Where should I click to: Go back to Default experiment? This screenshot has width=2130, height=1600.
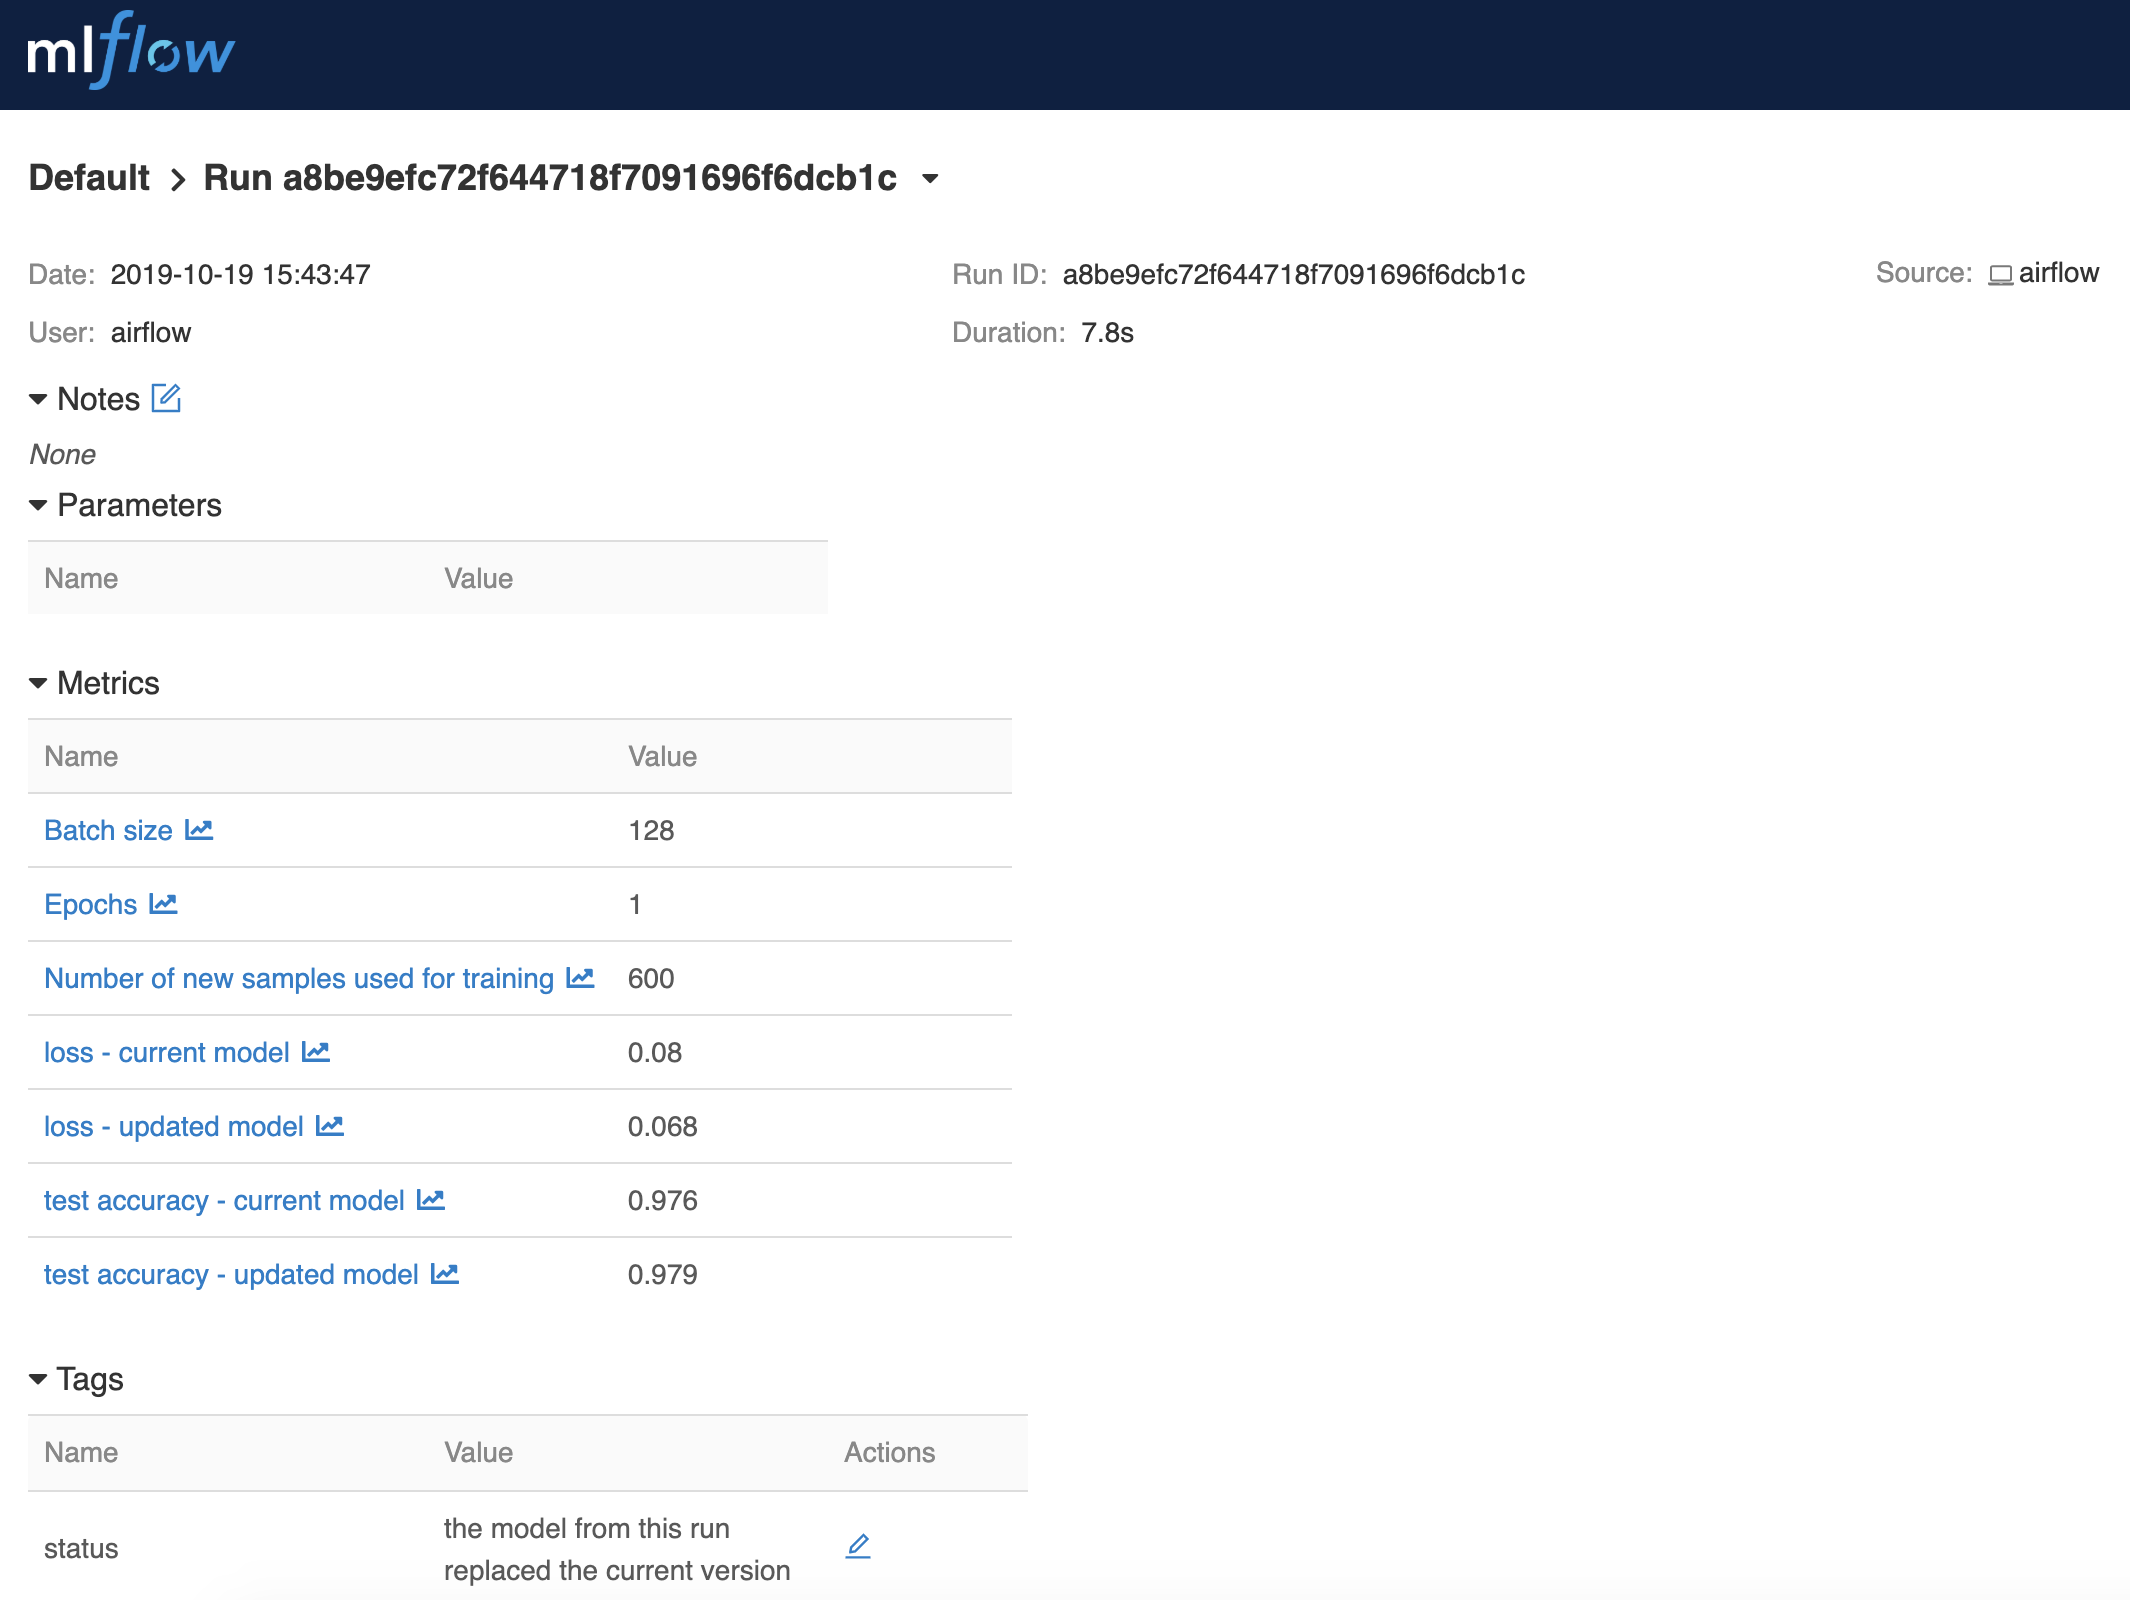tap(89, 178)
